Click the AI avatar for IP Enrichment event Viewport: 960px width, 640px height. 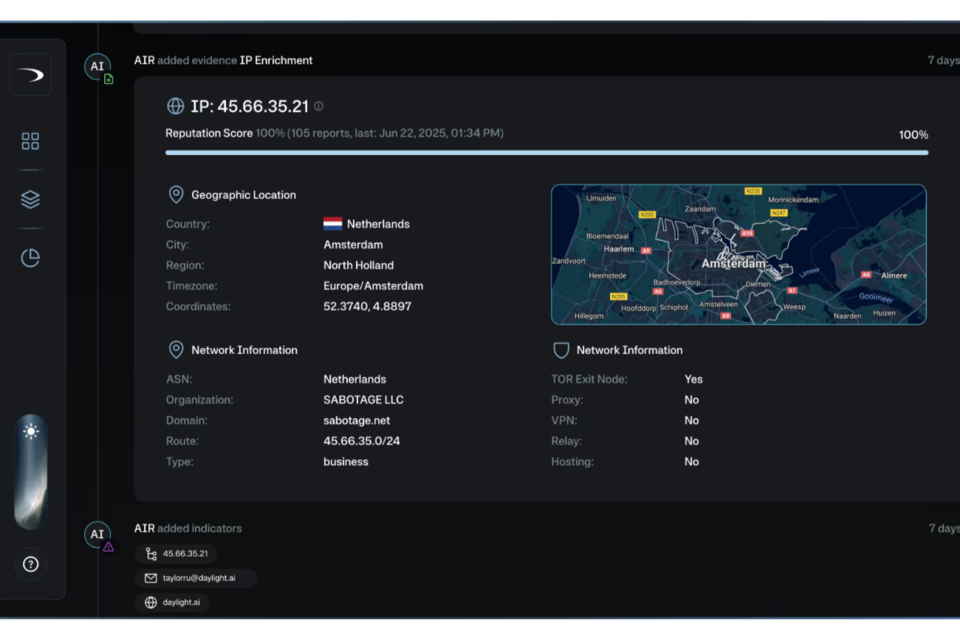(x=97, y=66)
